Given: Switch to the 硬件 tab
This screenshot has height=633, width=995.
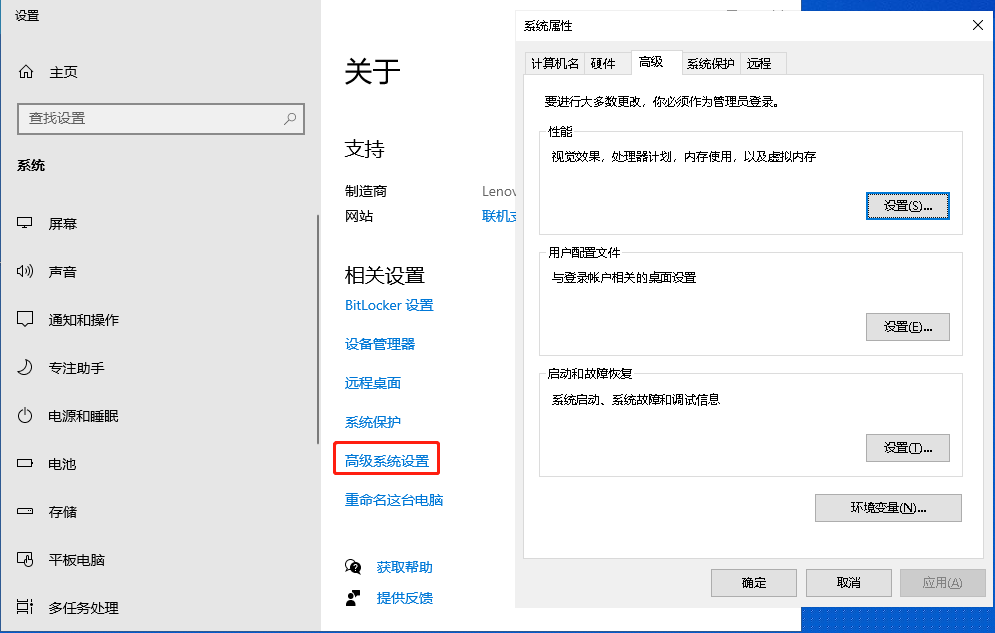Looking at the screenshot, I should pyautogui.click(x=607, y=63).
